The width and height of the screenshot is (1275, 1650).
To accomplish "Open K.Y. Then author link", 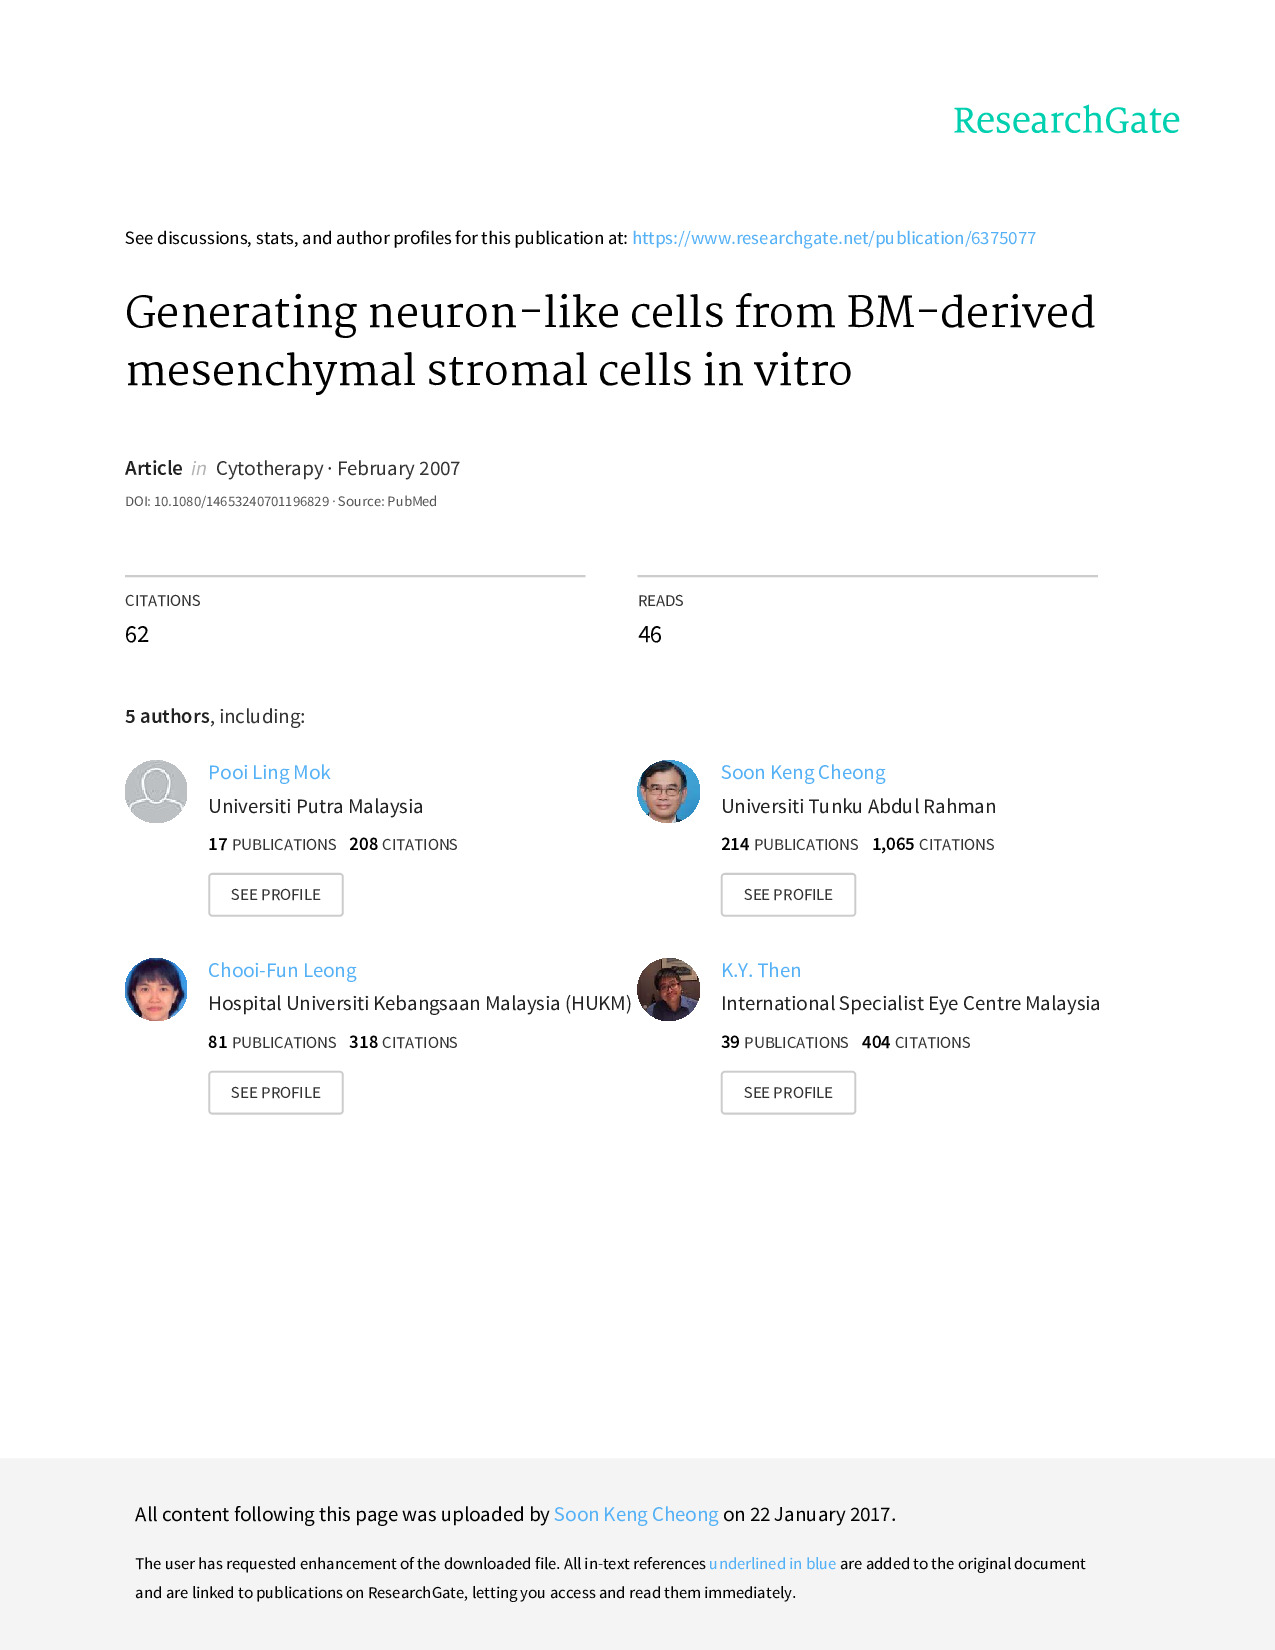I will [x=761, y=970].
